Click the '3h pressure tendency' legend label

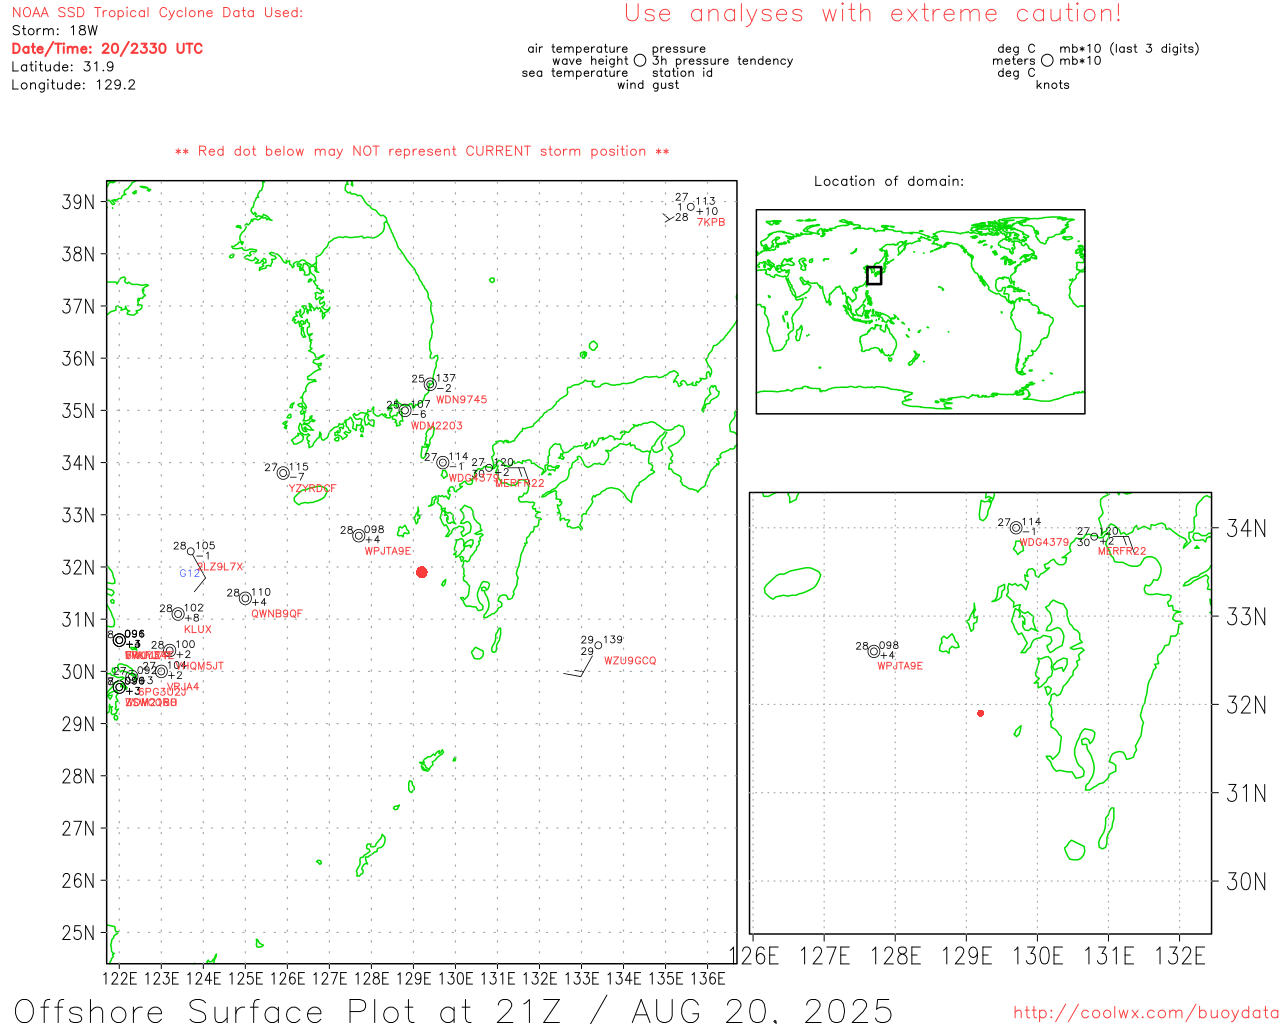[723, 61]
